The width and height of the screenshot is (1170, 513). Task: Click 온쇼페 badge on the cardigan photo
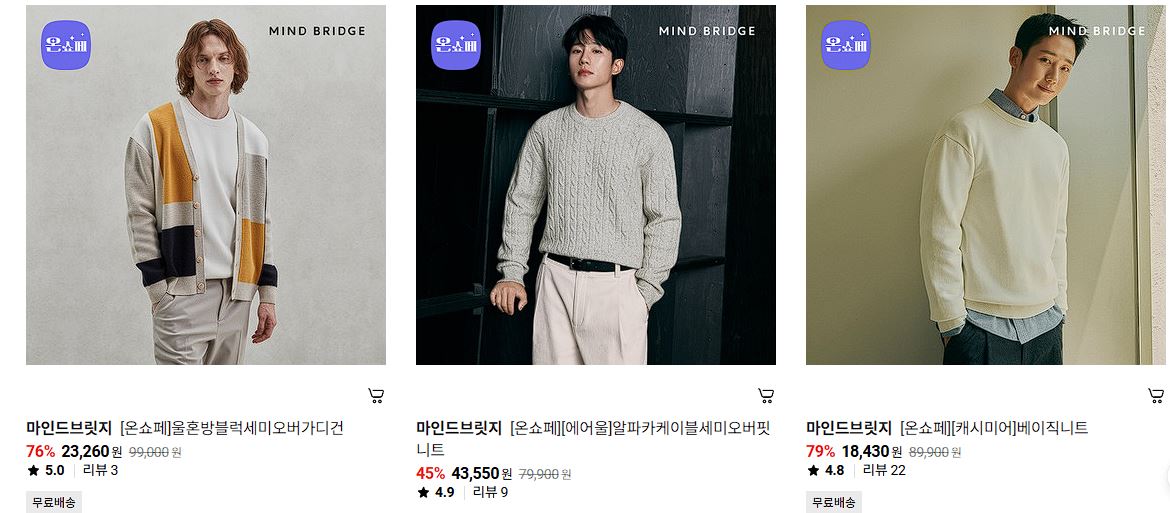66,45
